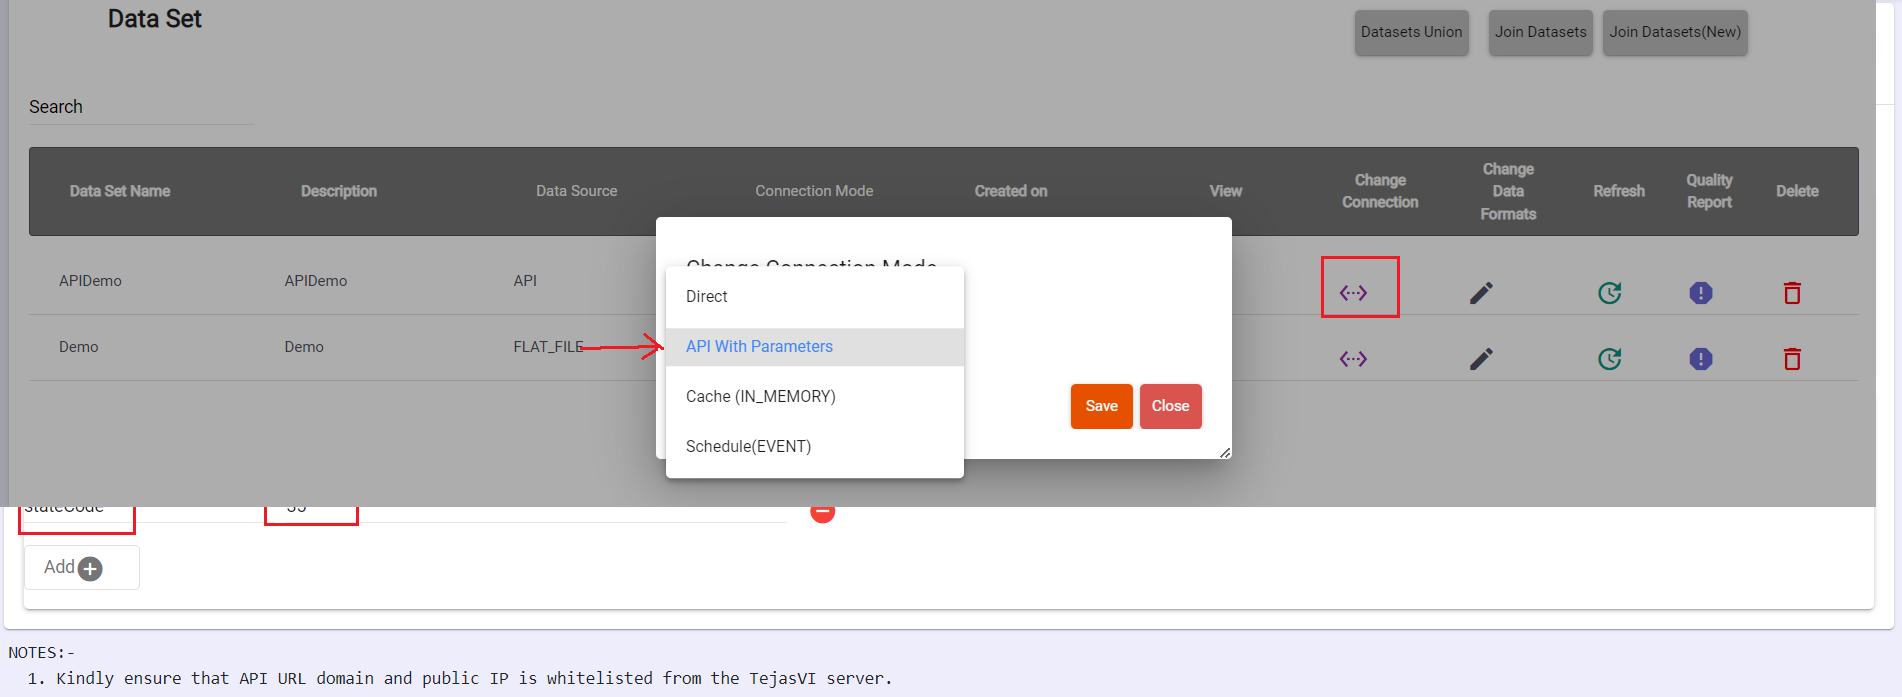Refresh the Demo dataset
1902x697 pixels.
(x=1609, y=359)
